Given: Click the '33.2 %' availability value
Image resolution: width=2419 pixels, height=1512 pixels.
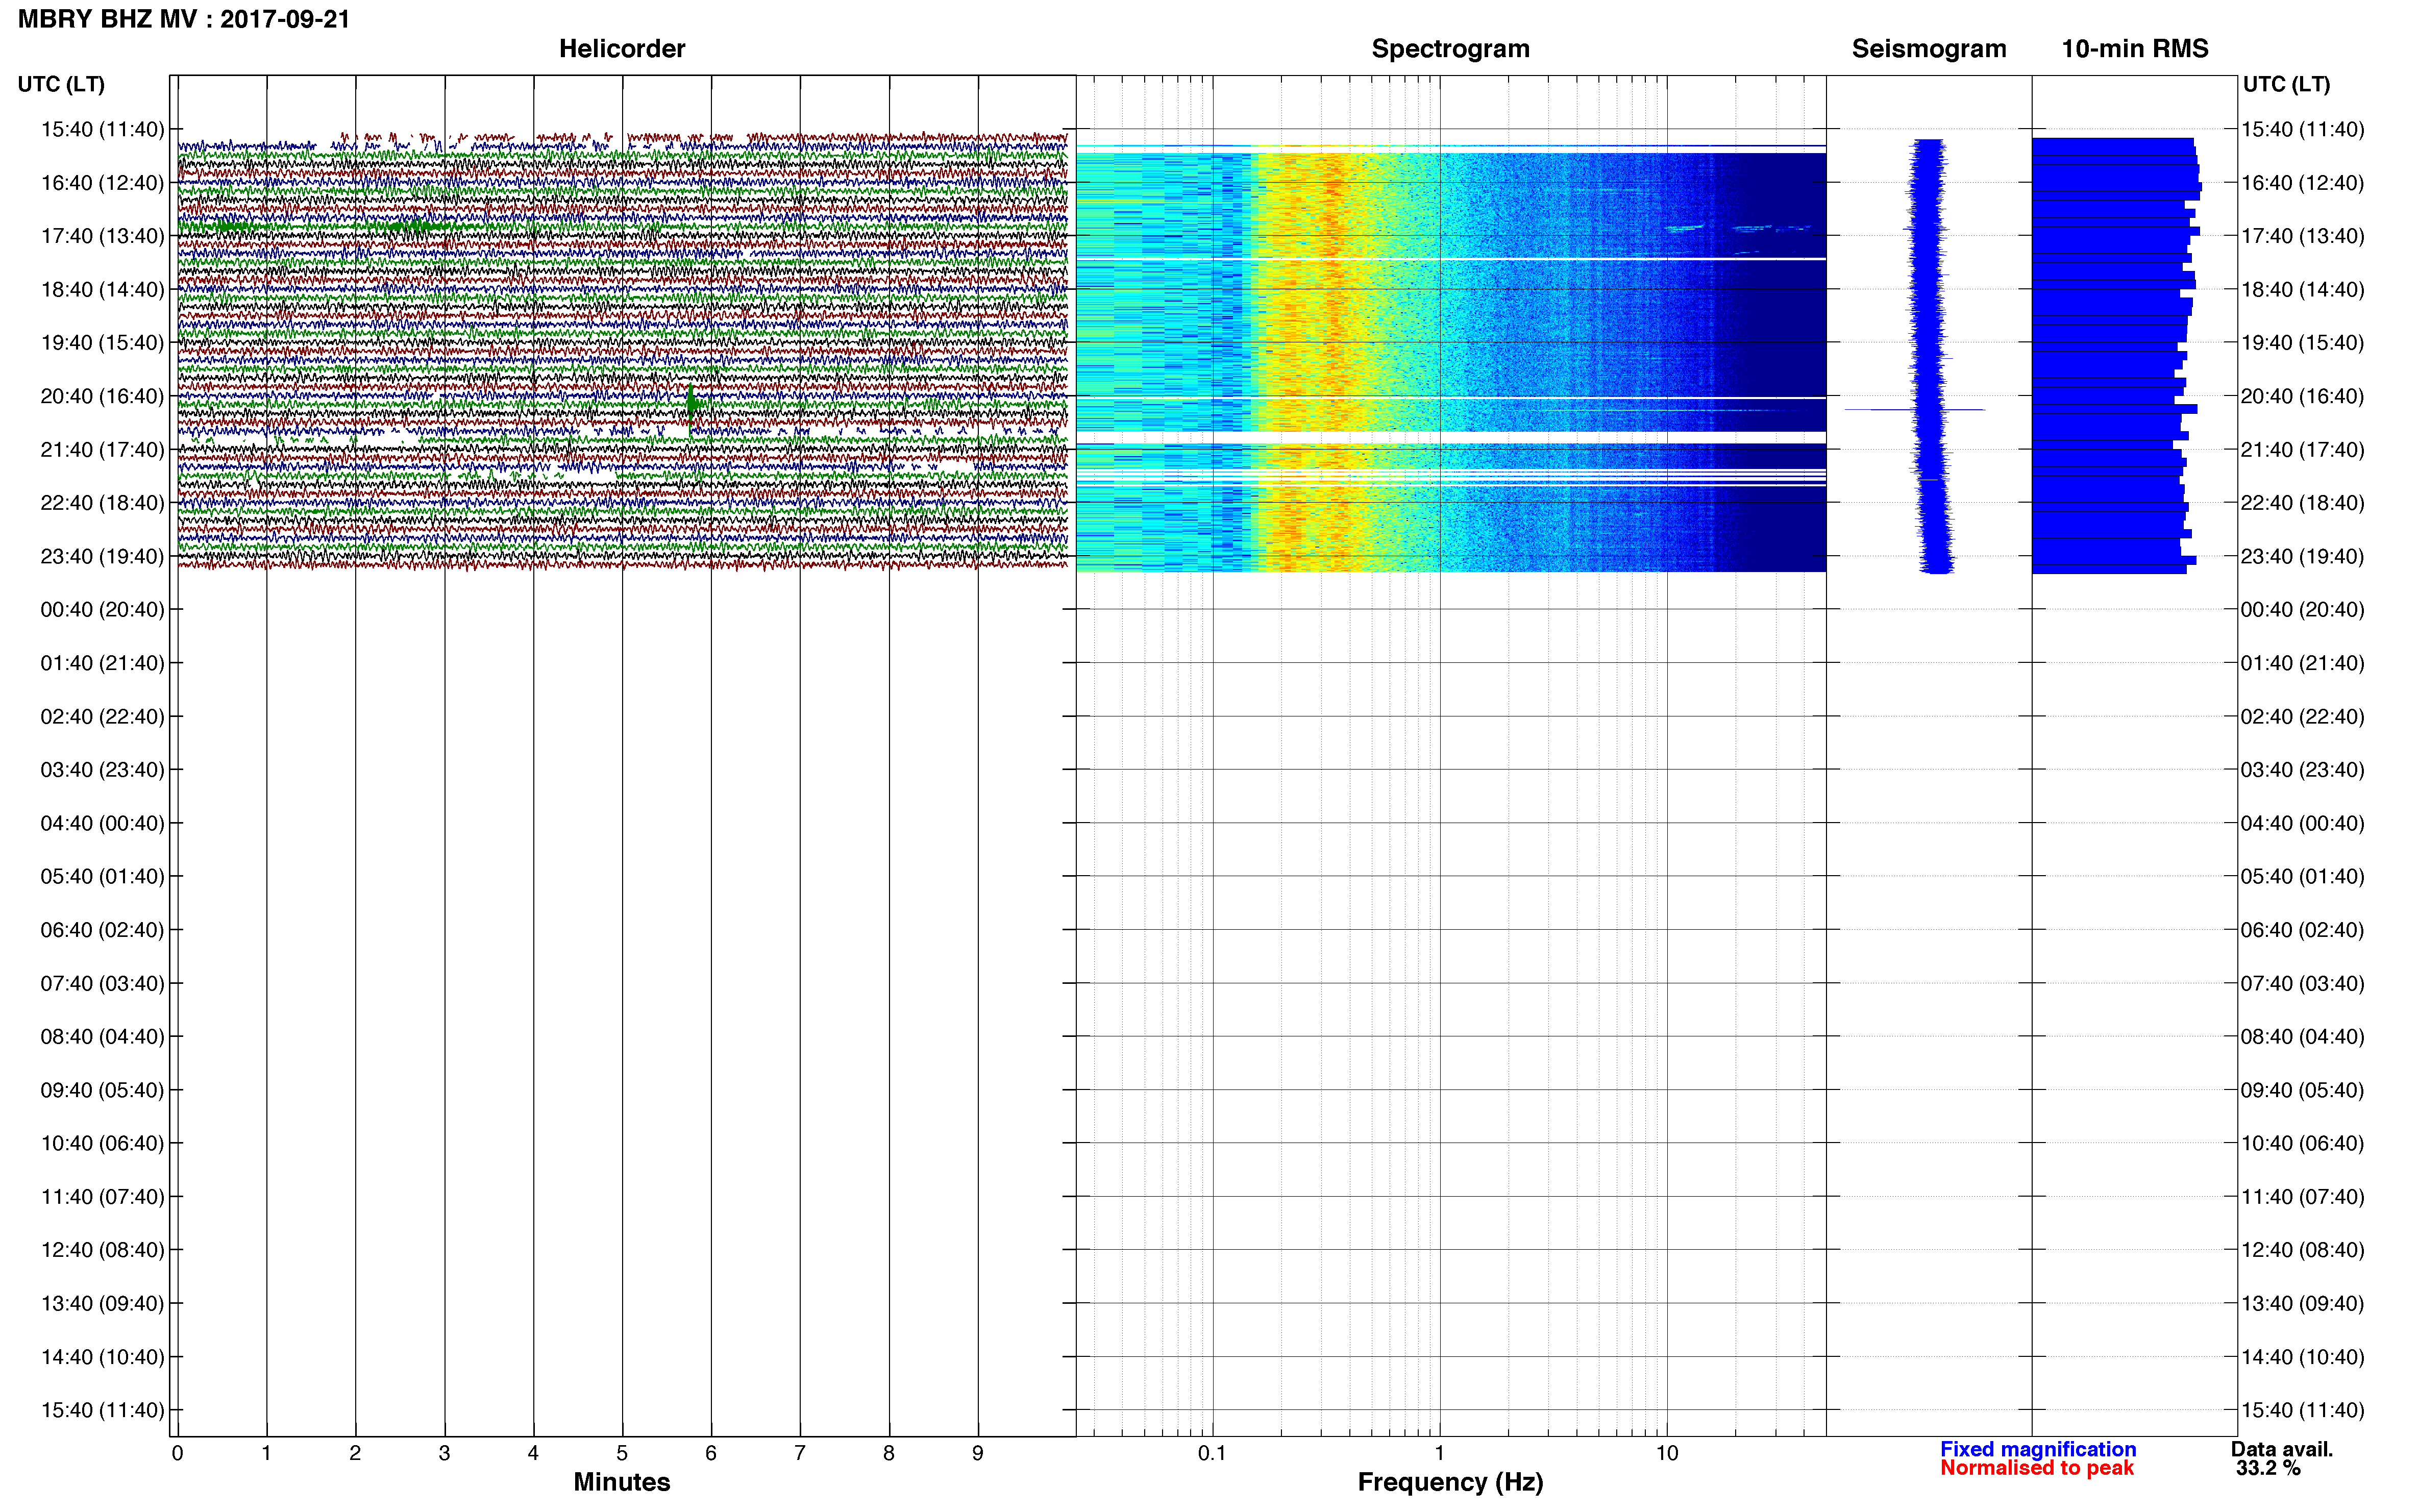Looking at the screenshot, I should 2268,1468.
